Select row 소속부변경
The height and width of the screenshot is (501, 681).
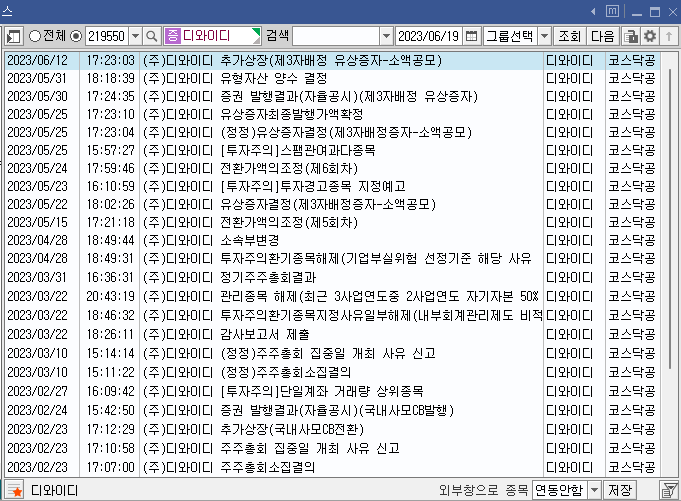click(x=333, y=241)
